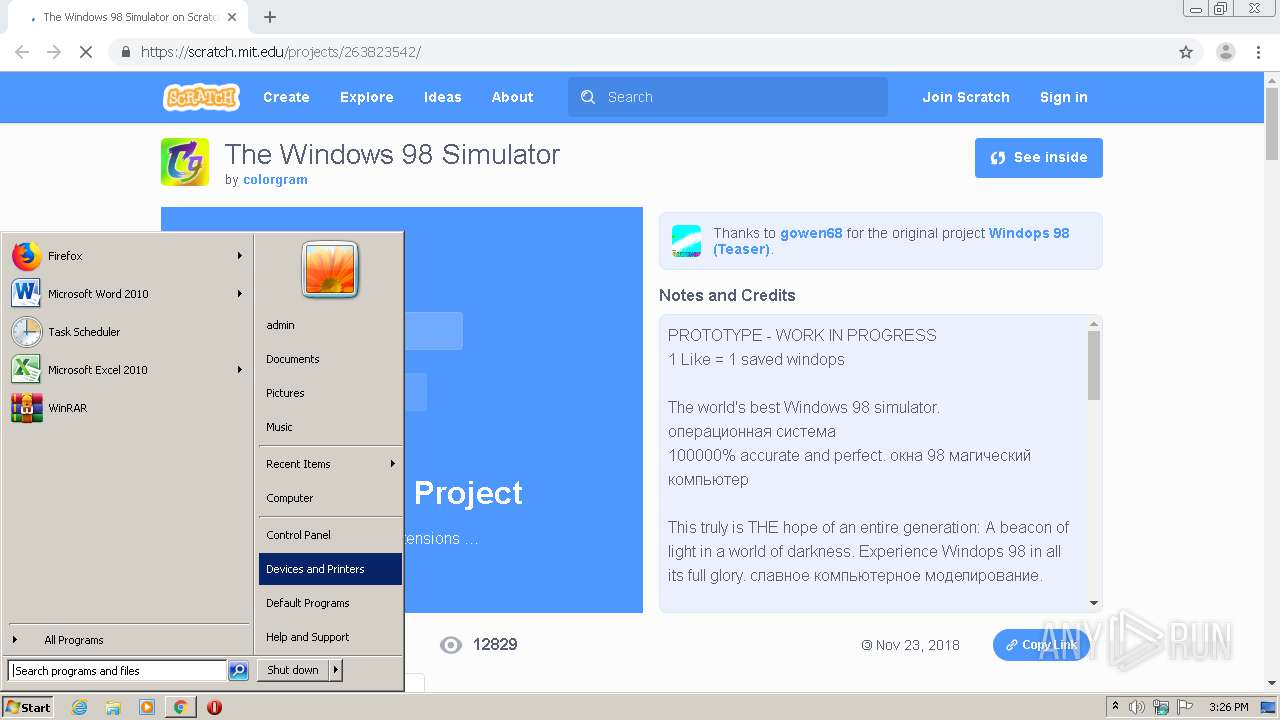Stop loading the page
This screenshot has width=1280, height=720.
(86, 52)
